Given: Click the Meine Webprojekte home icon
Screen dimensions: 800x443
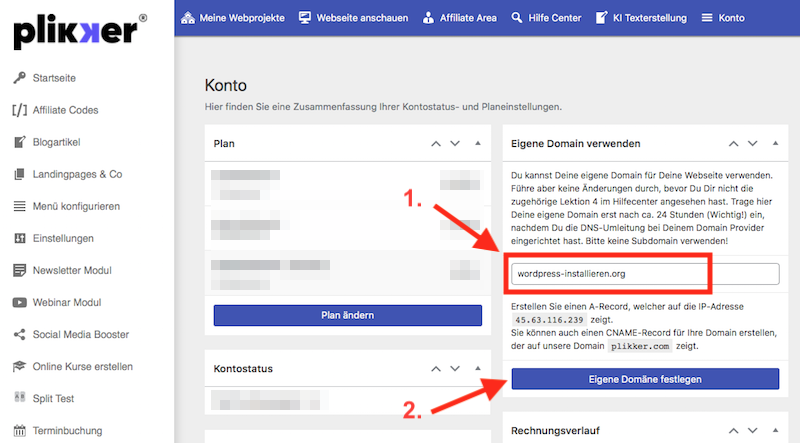Looking at the screenshot, I should point(188,18).
